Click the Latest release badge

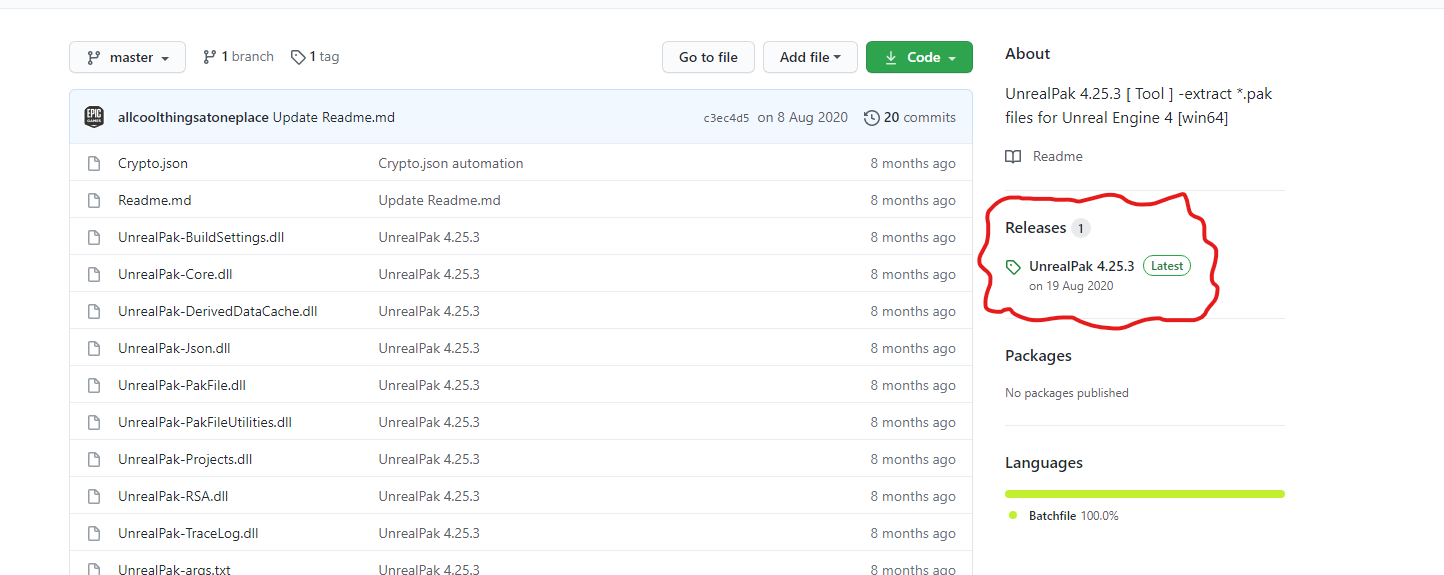[1167, 266]
